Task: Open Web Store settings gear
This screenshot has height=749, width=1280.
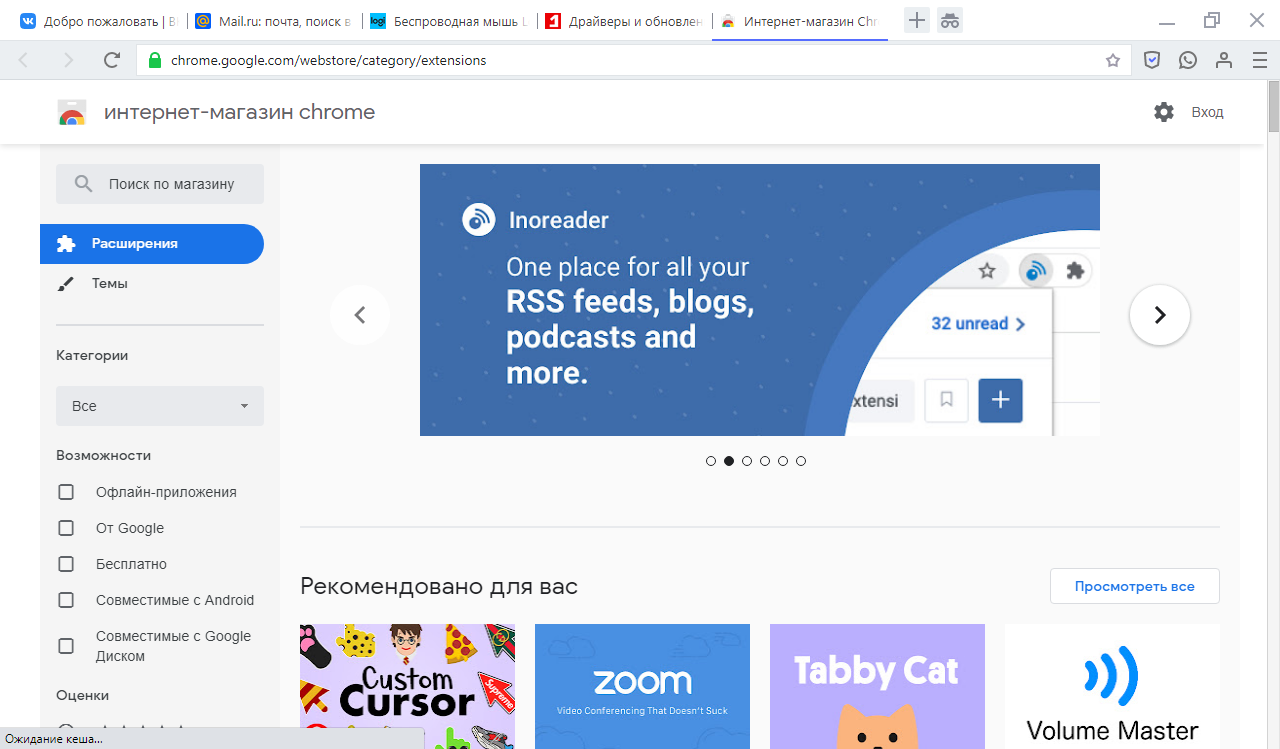Action: click(x=1164, y=112)
